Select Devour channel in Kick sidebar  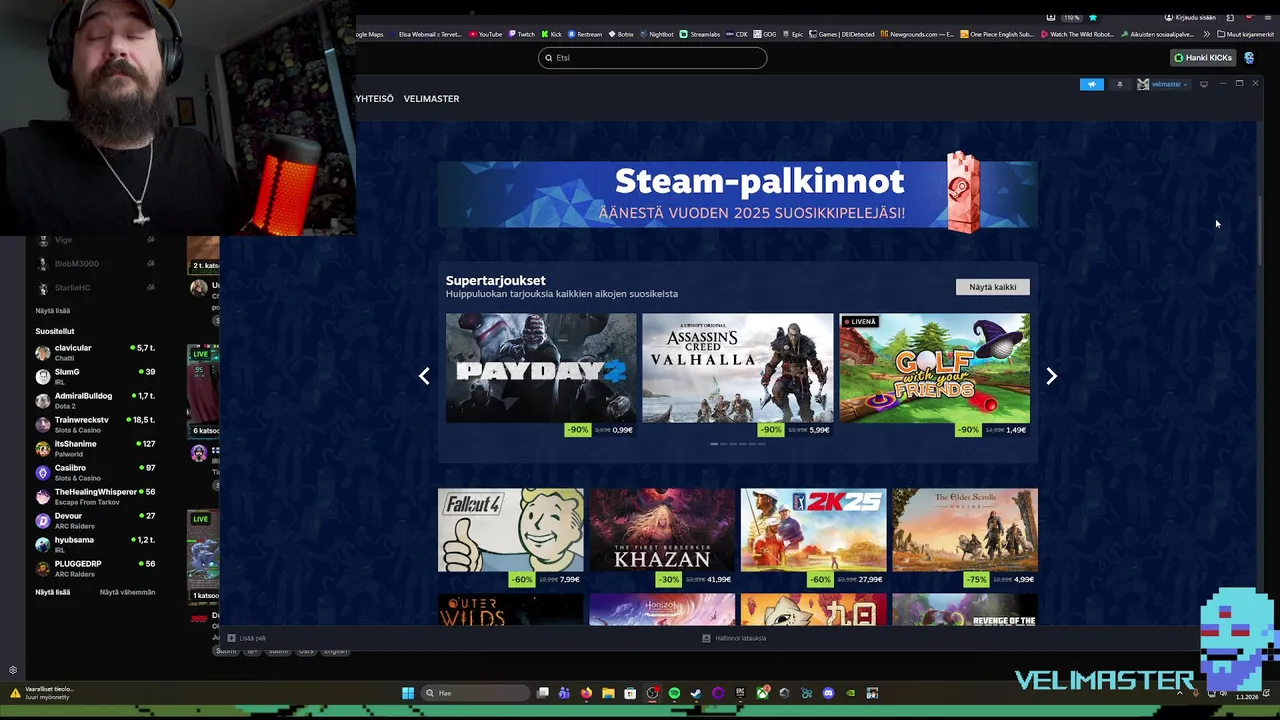(x=95, y=520)
